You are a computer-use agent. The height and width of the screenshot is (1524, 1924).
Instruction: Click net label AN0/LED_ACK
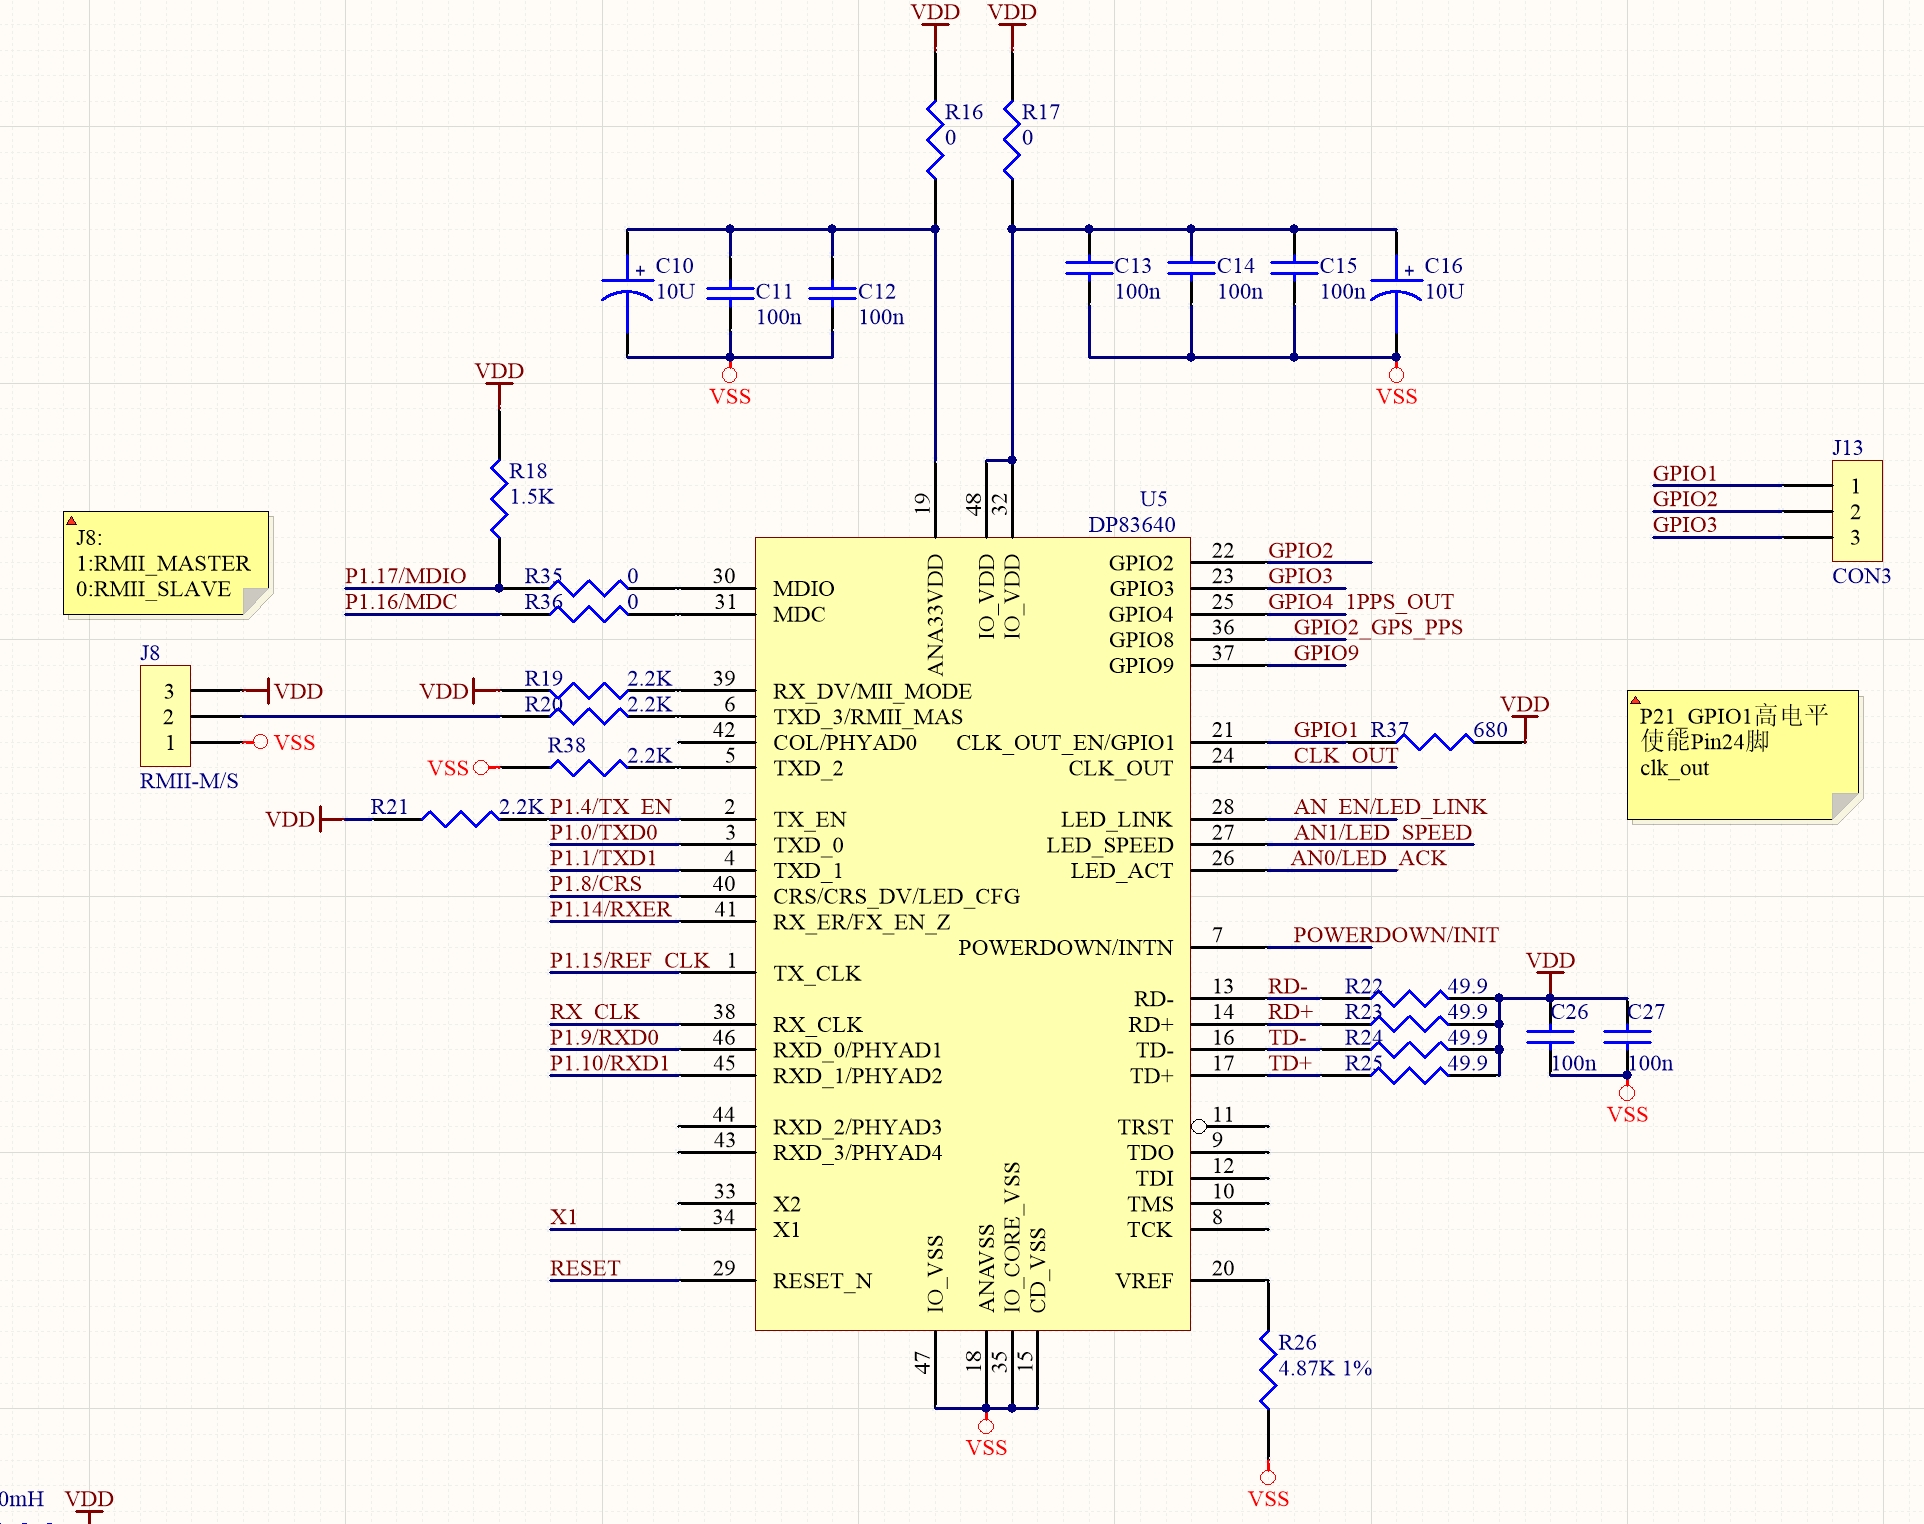1368,858
